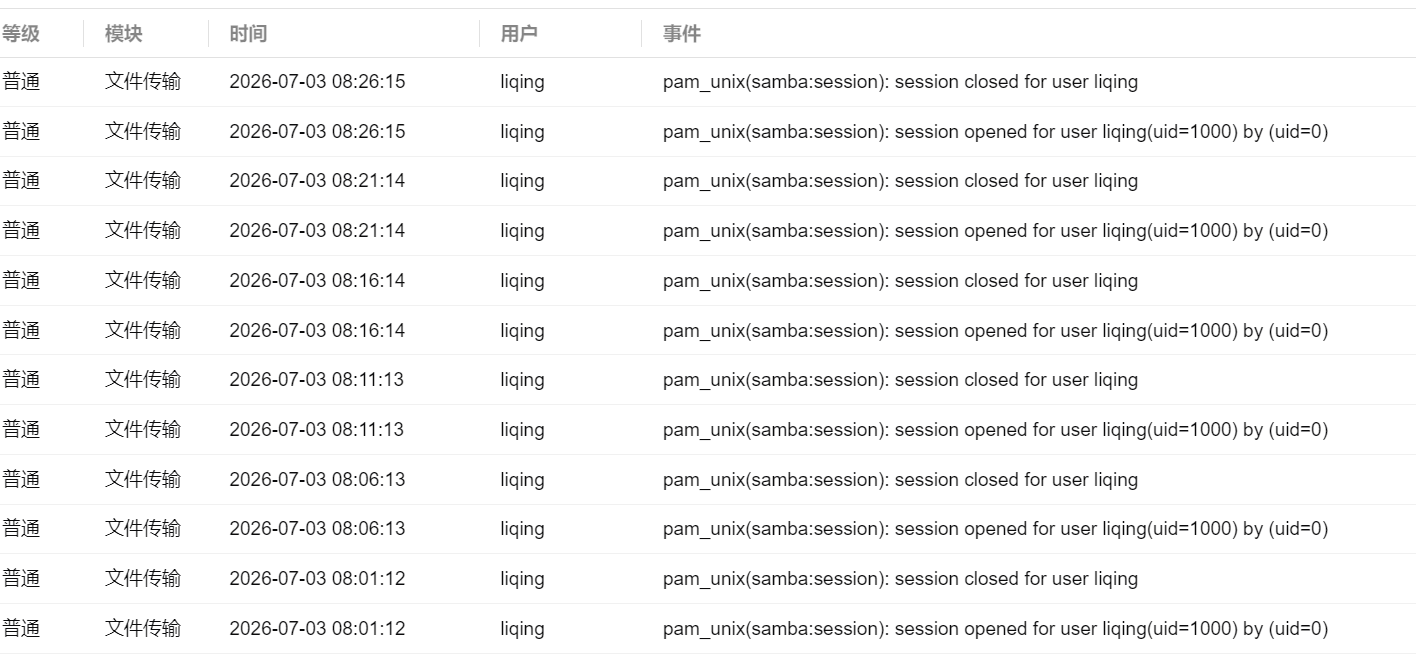Select the session closed log at 08:21:14
Screen dimensions: 1416x654
point(708,181)
